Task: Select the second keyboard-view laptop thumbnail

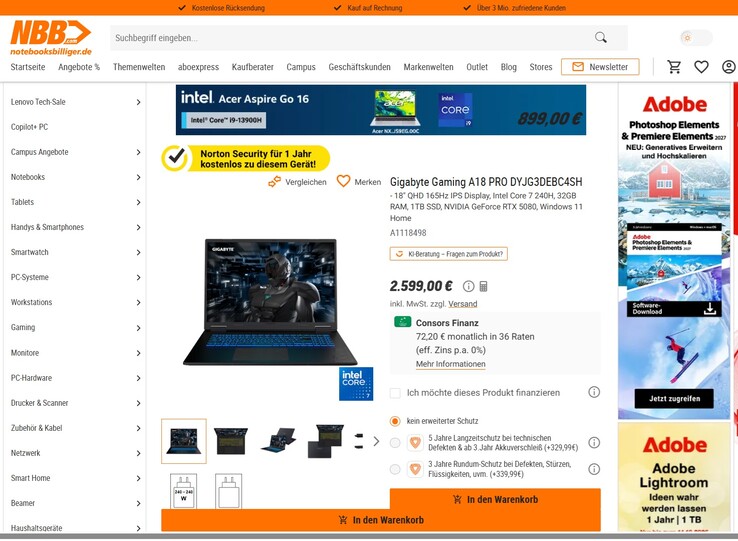Action: click(231, 441)
